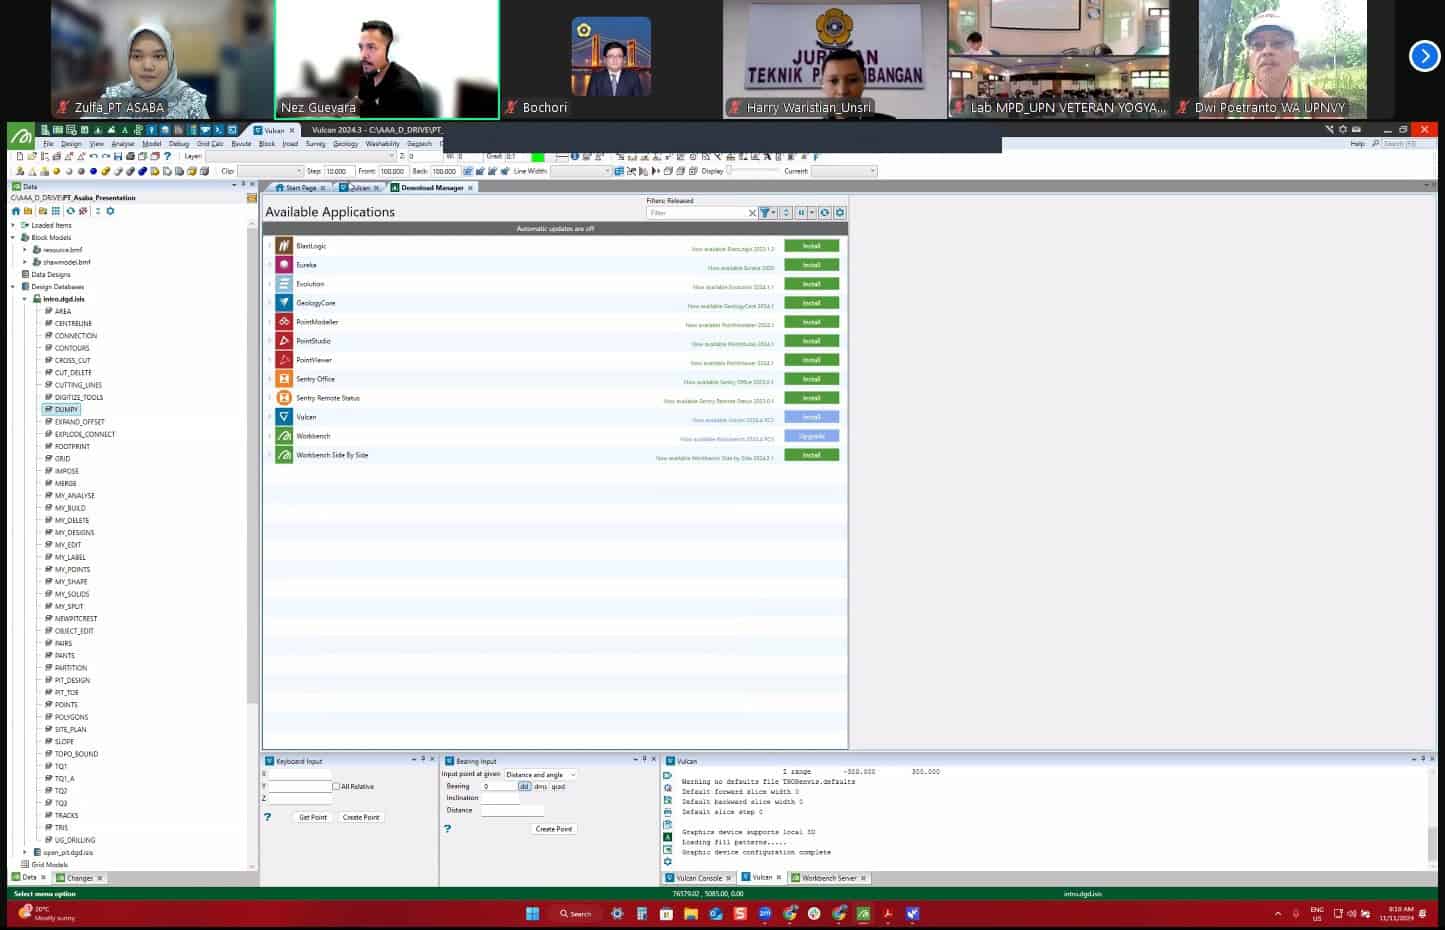
Task: Click the BlastLogic application icon
Action: click(285, 246)
